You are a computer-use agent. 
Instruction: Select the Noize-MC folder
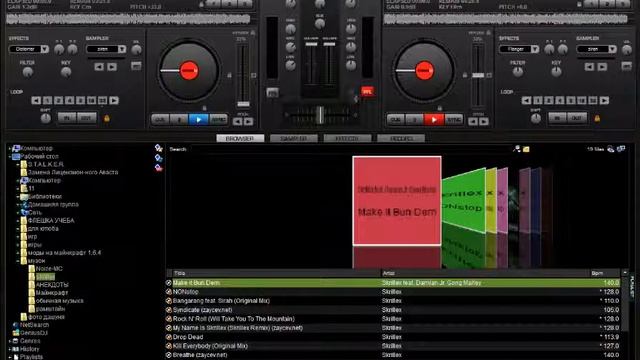click(x=49, y=269)
